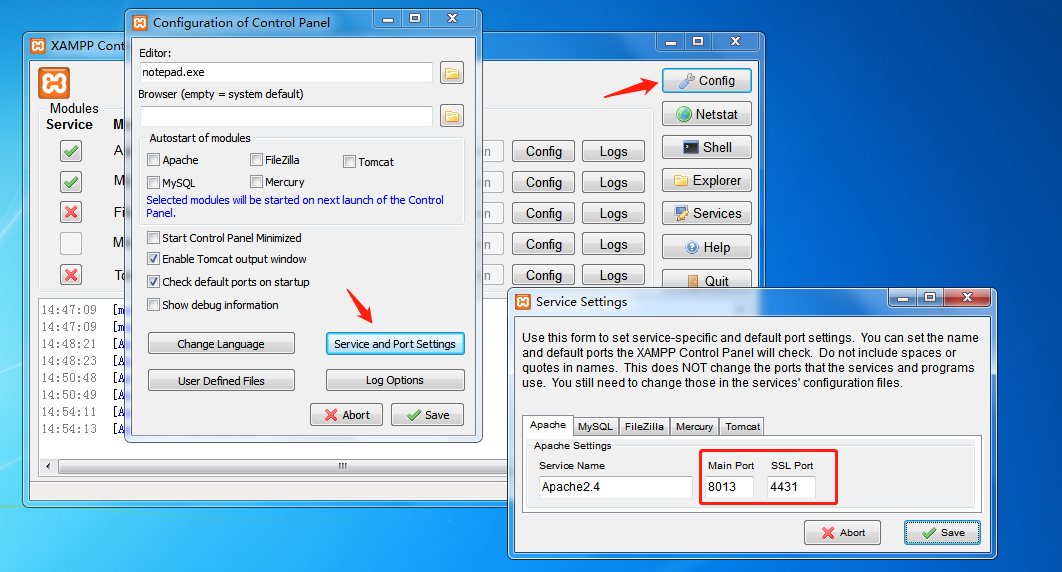1062x572 pixels.
Task: Click left arrow of log scrollbar
Action: (x=47, y=466)
